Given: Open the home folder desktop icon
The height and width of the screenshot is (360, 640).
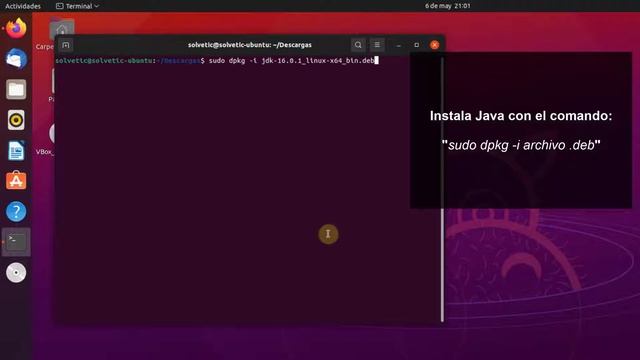Looking at the screenshot, I should 62,29.
